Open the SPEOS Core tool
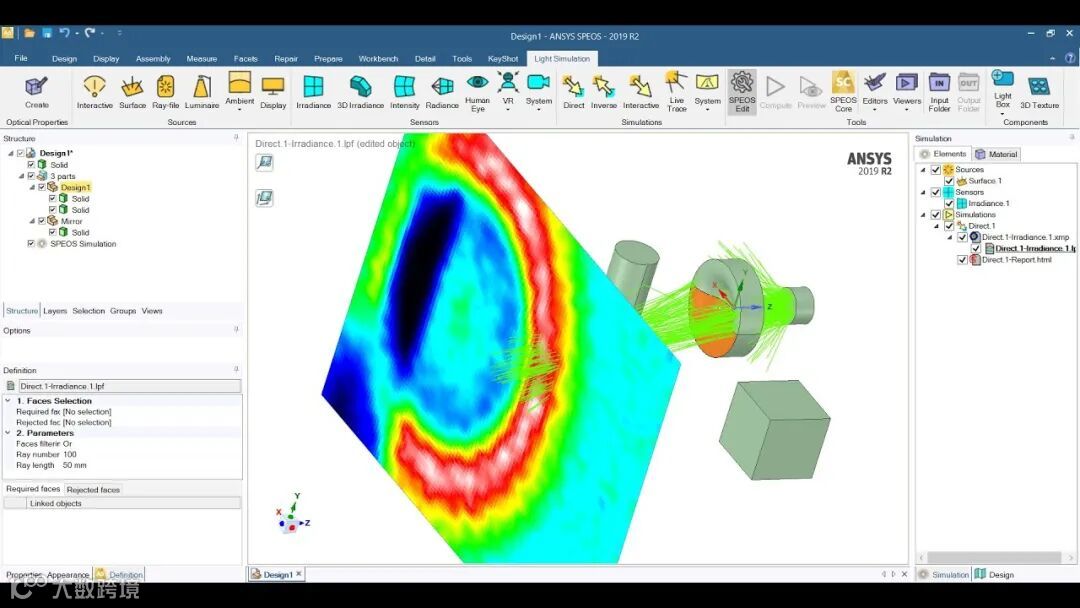The height and width of the screenshot is (608, 1080). tap(843, 92)
